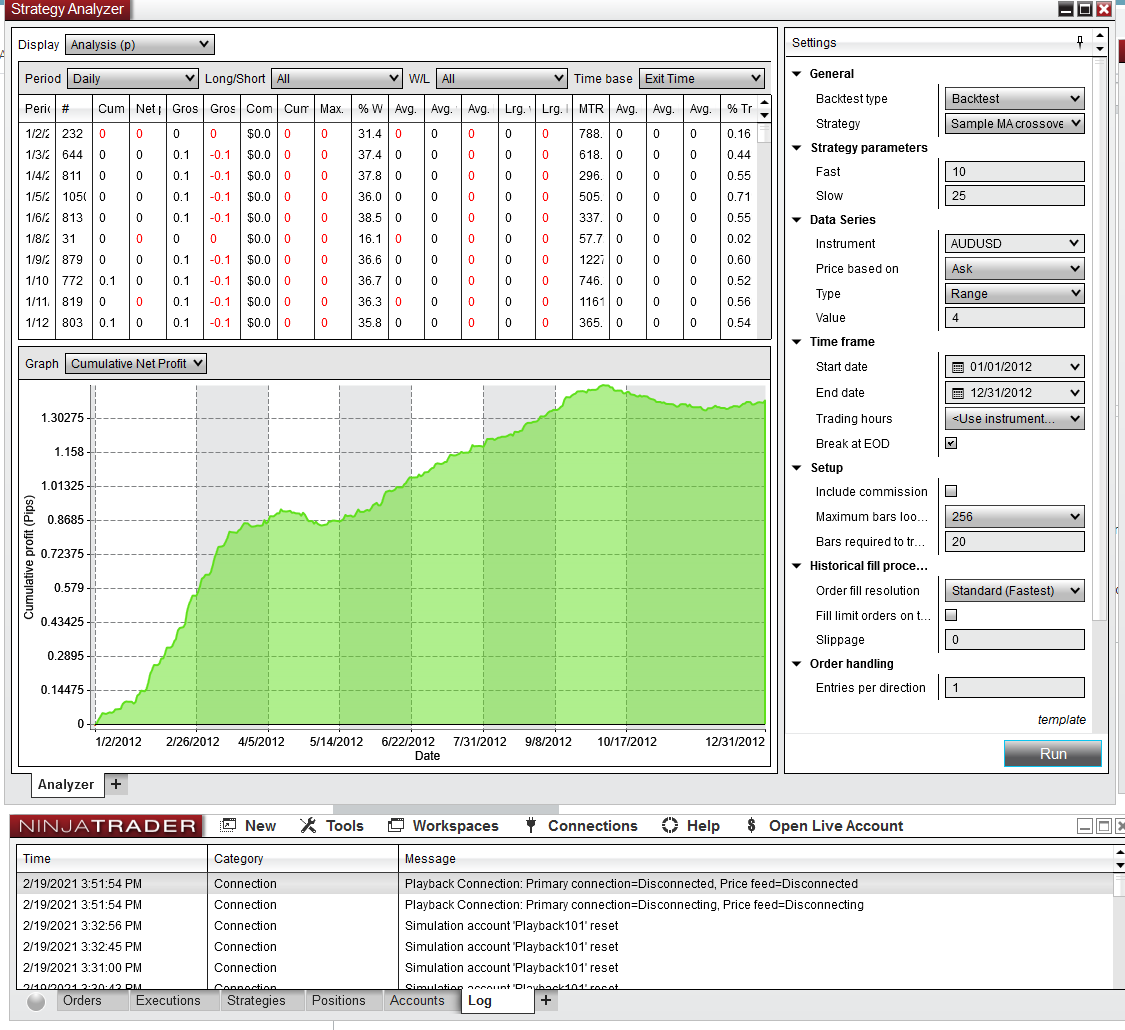Check Fill limit orders on touch

950,615
